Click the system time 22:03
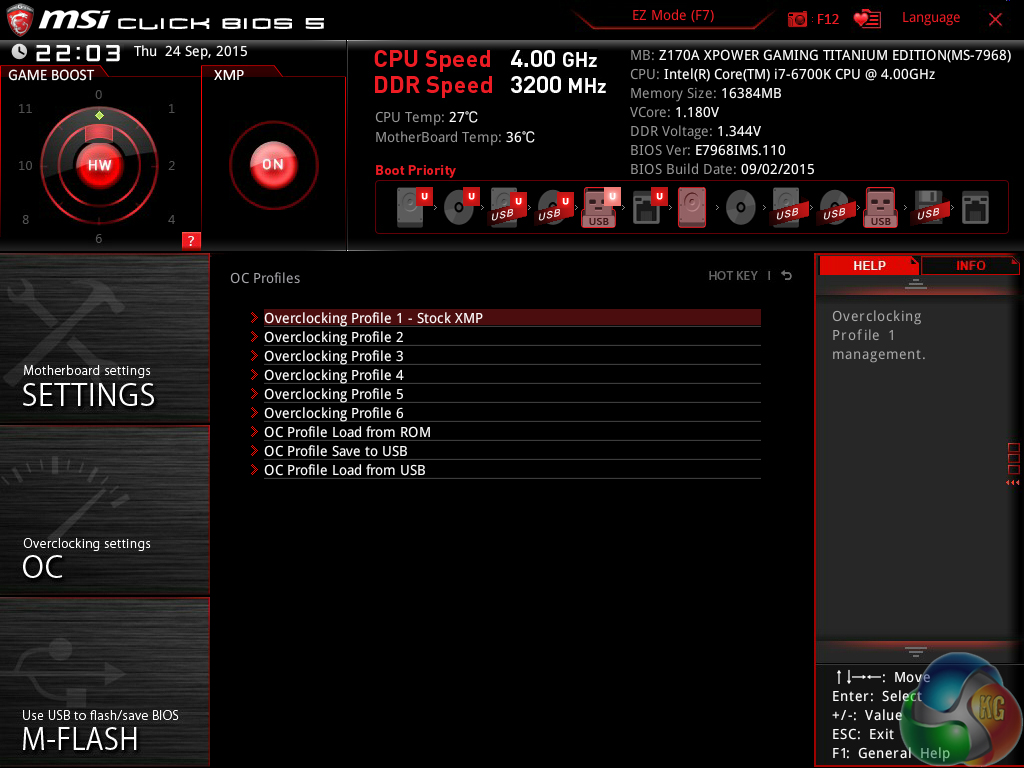This screenshot has width=1024, height=768. (78, 52)
